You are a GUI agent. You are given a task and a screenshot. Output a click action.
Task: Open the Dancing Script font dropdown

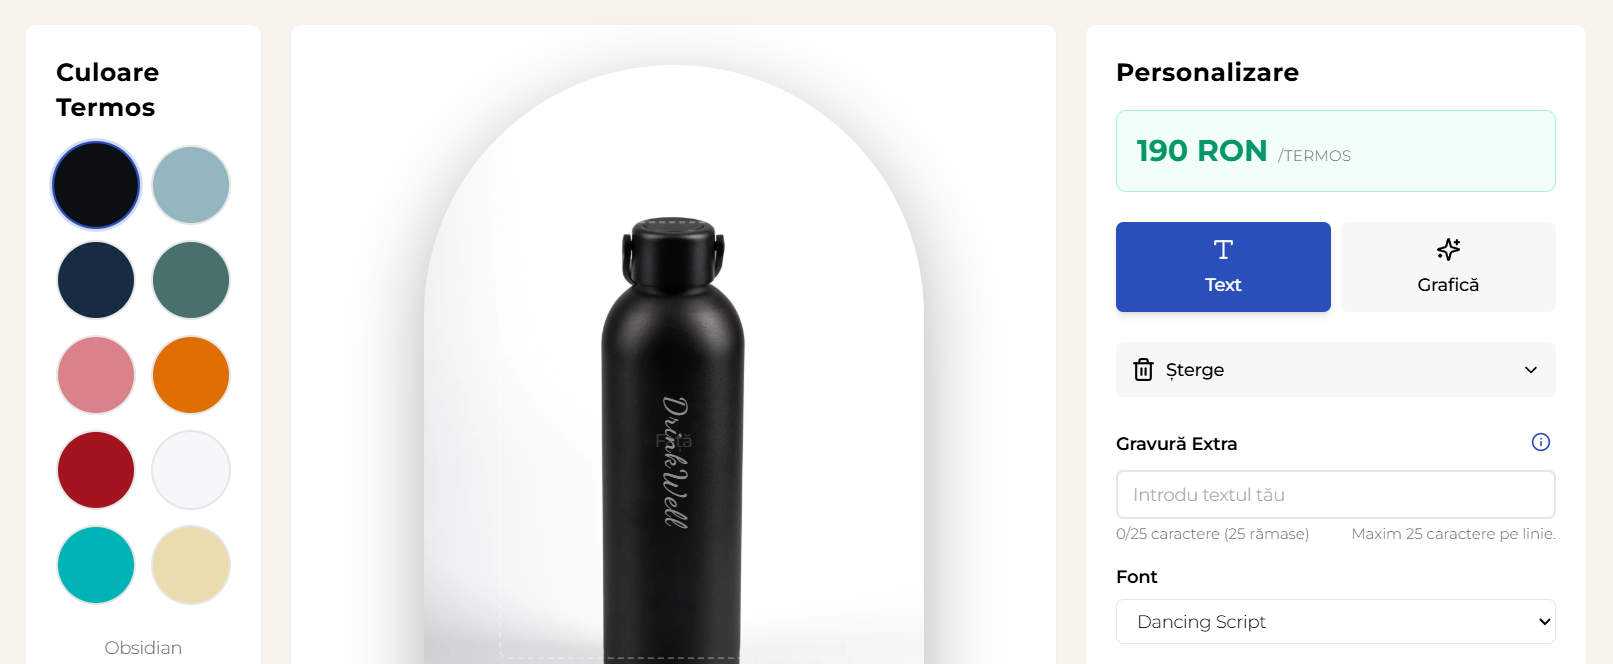pyautogui.click(x=1335, y=622)
